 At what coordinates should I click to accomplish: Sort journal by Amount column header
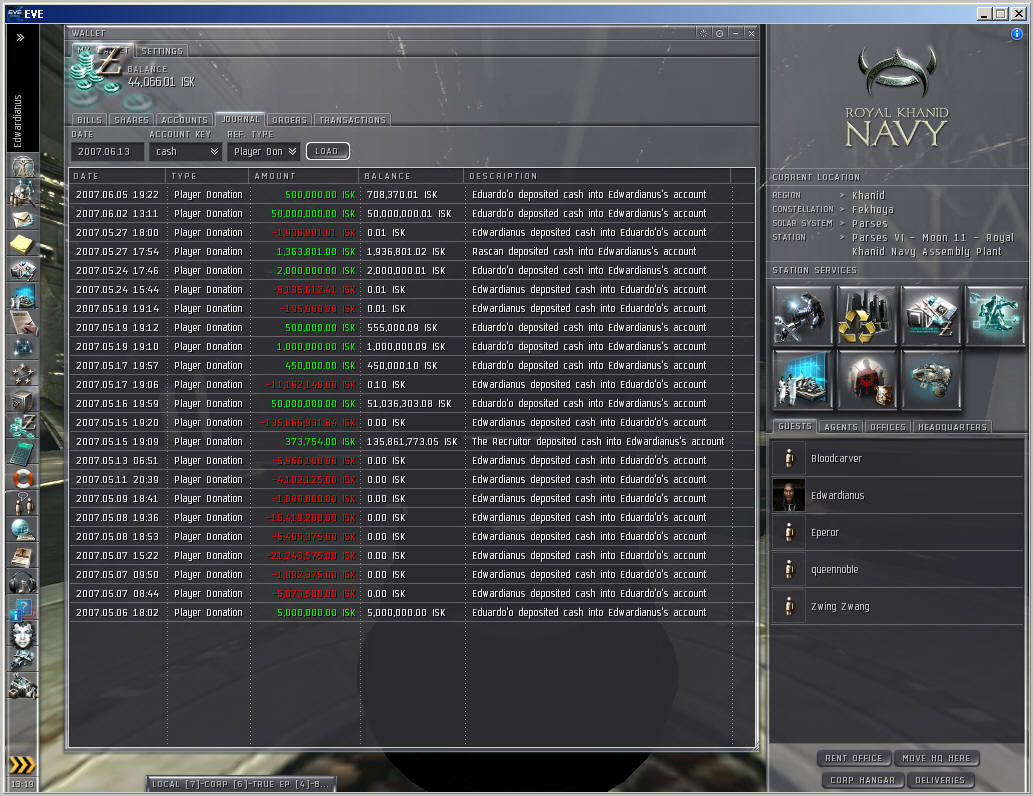(x=304, y=176)
